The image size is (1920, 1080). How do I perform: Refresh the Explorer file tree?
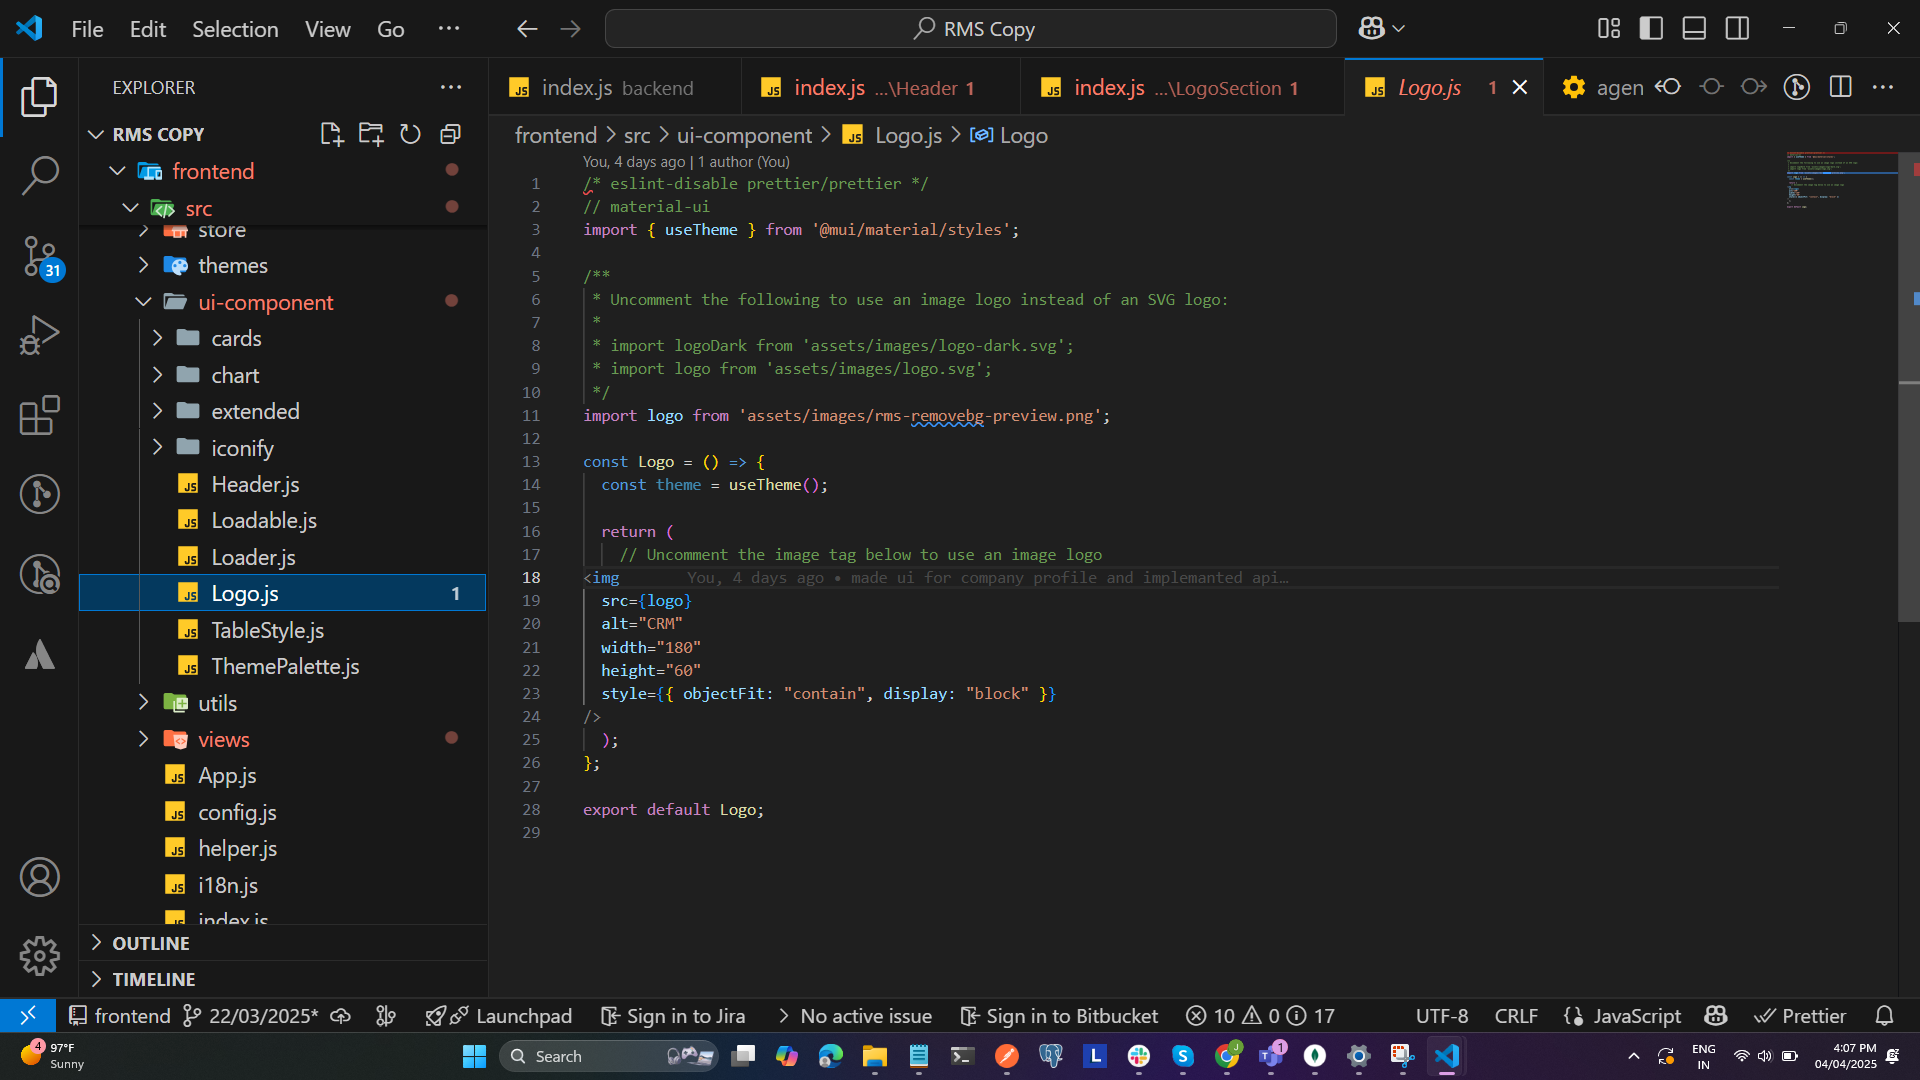410,134
